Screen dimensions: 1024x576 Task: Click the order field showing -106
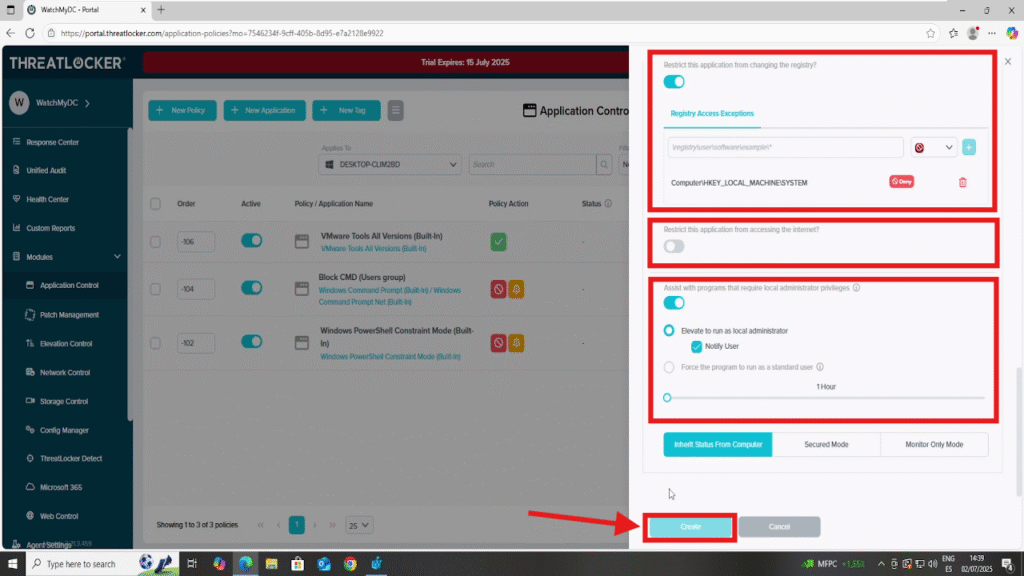196,242
